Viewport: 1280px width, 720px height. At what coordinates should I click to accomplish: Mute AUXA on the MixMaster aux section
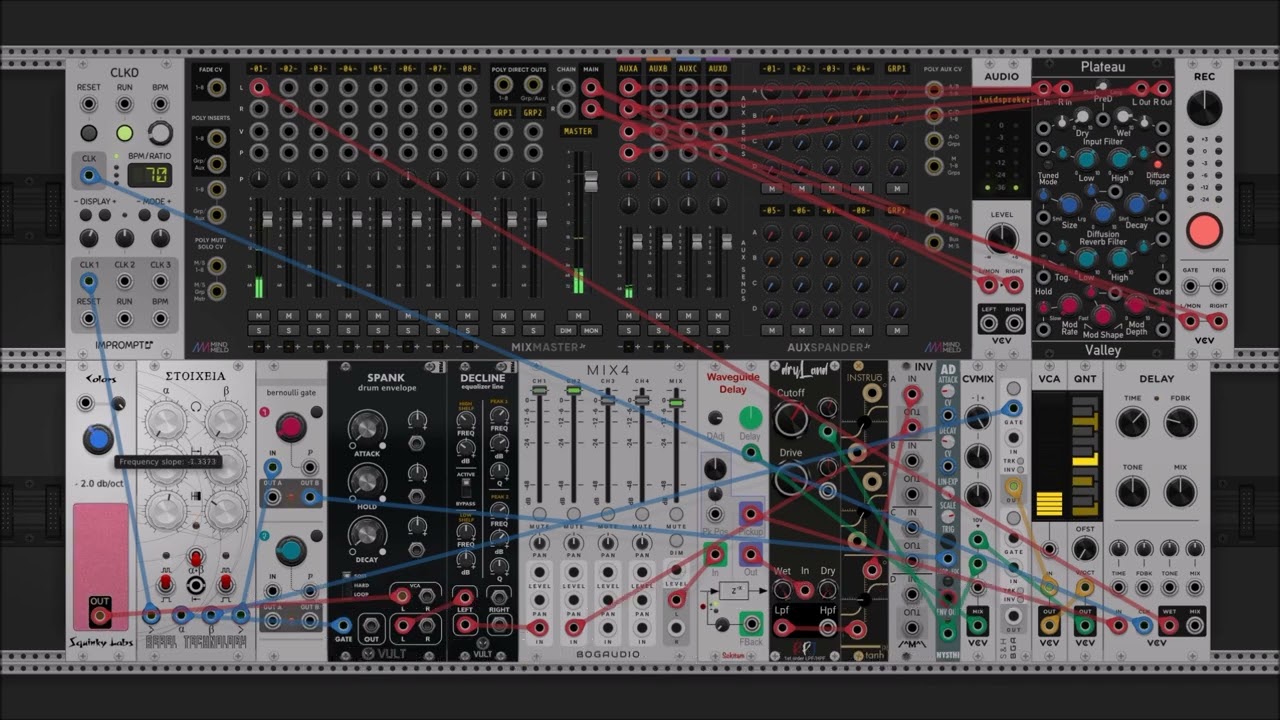point(628,316)
